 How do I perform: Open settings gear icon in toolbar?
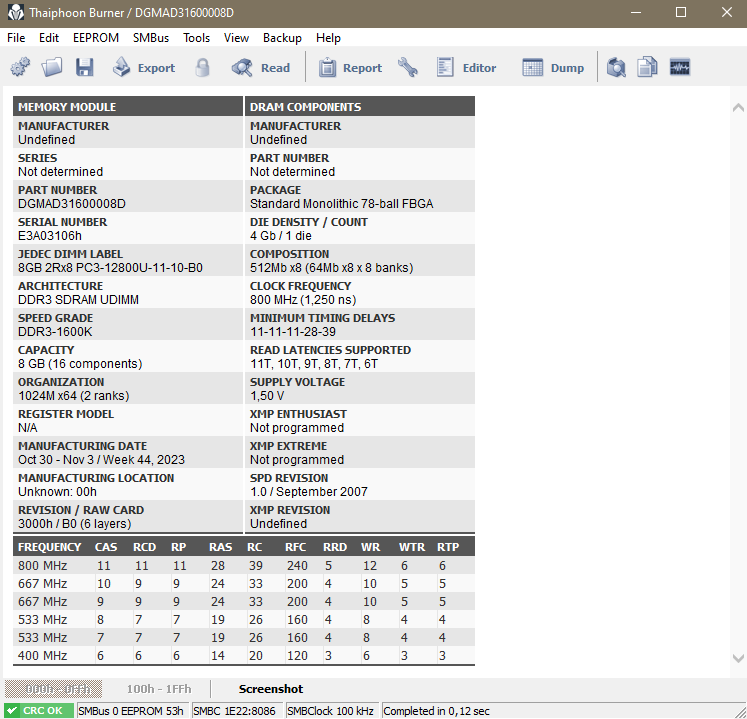click(20, 67)
